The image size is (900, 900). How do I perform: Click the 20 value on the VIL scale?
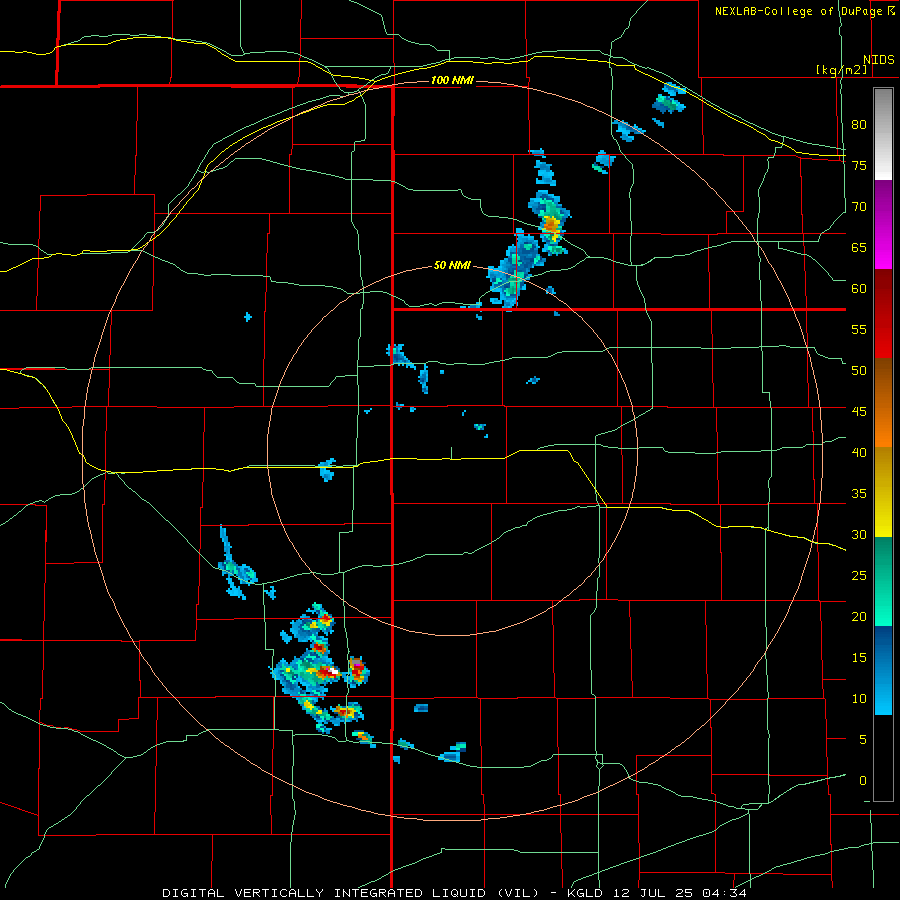click(859, 616)
